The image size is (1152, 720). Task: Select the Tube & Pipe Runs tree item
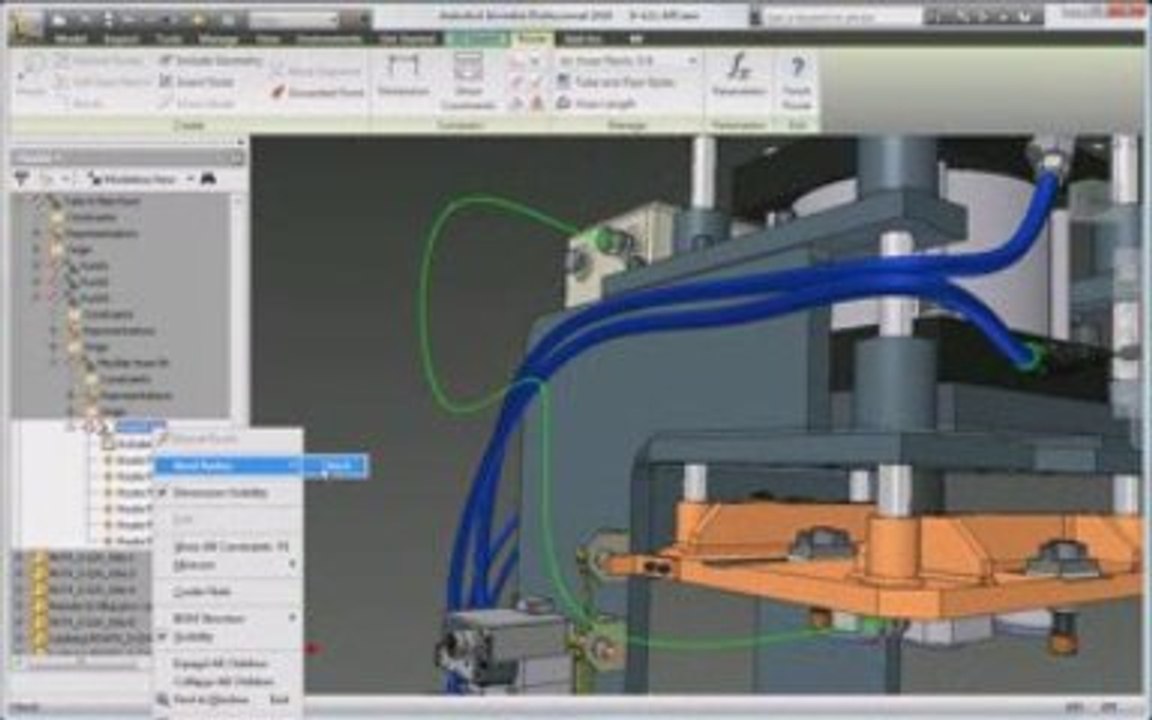click(101, 201)
